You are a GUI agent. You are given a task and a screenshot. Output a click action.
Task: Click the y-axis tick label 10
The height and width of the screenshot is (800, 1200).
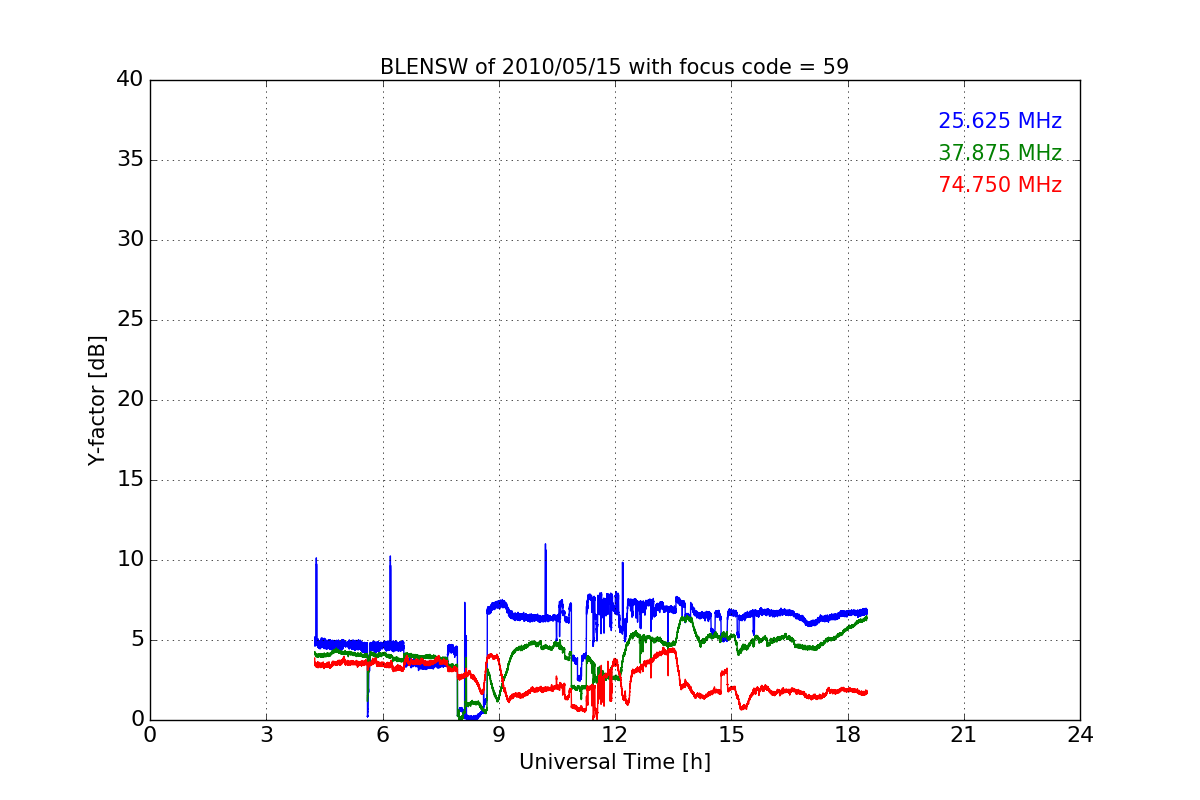(x=130, y=560)
